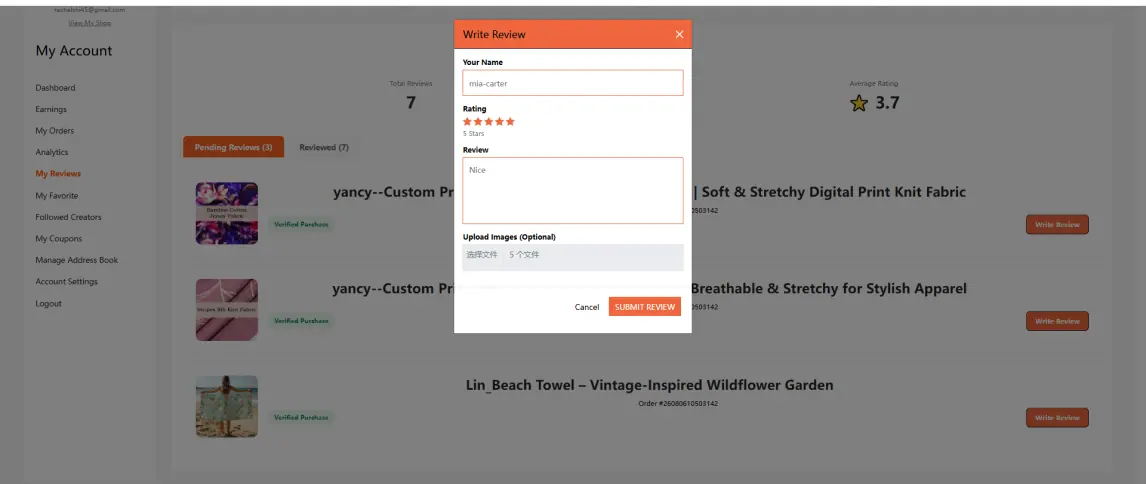Close the Write Review dialog with X
The width and height of the screenshot is (1146, 484).
[679, 34]
